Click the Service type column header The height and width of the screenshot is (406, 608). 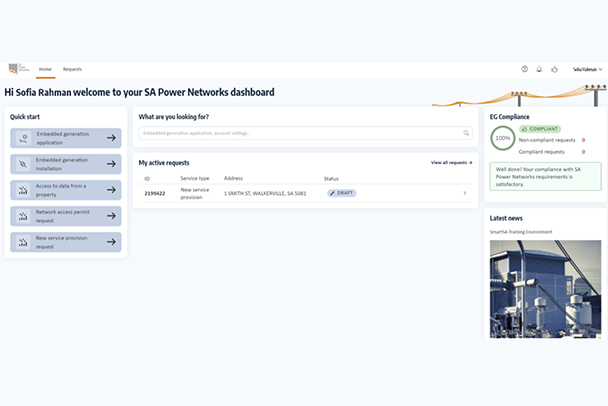tap(195, 178)
